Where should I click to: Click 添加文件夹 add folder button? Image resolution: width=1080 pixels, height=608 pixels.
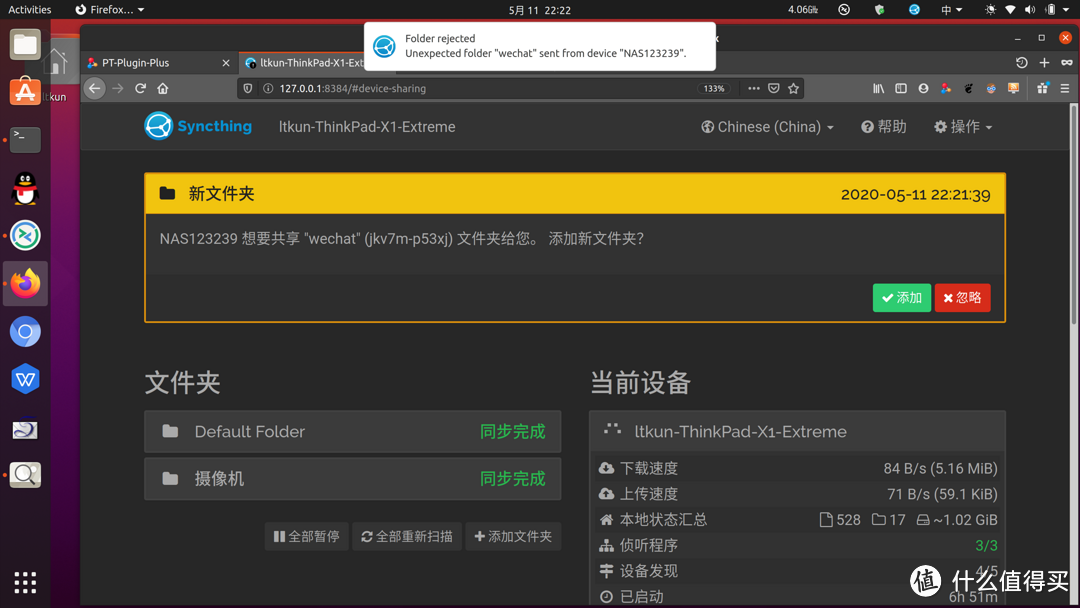[x=513, y=536]
